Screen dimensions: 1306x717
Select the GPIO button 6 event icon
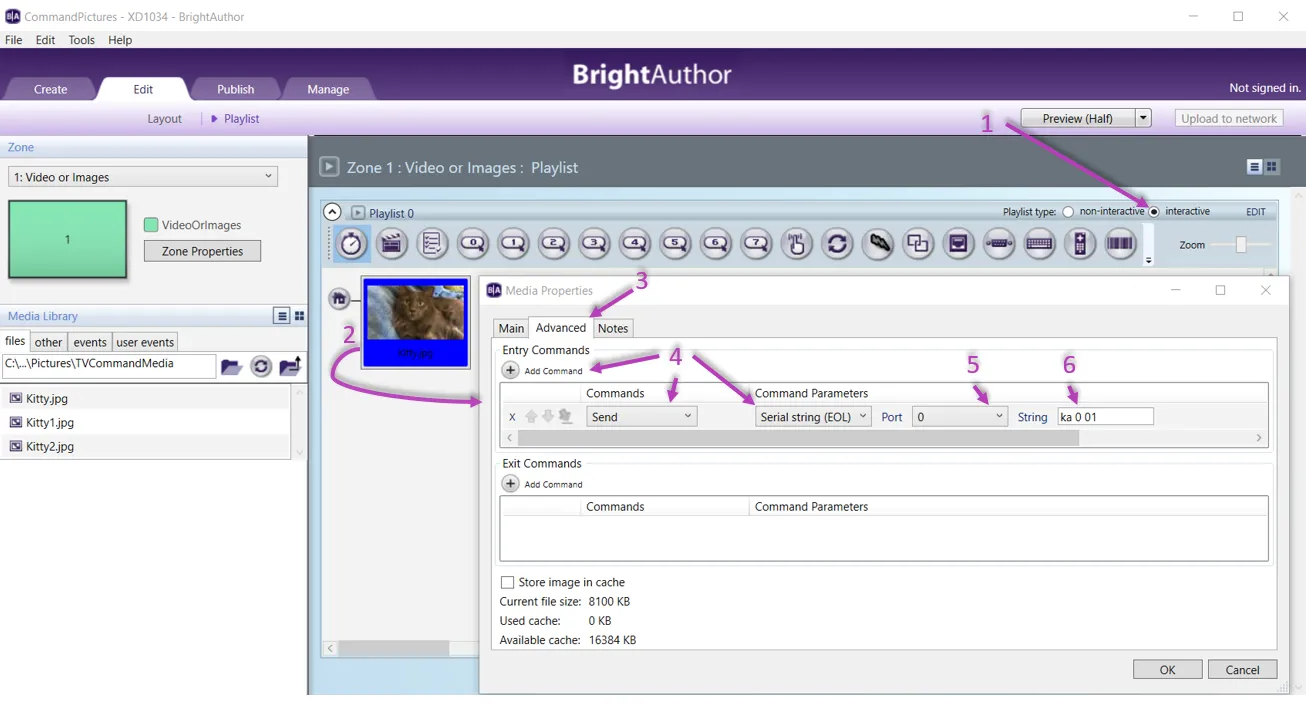pyautogui.click(x=716, y=243)
